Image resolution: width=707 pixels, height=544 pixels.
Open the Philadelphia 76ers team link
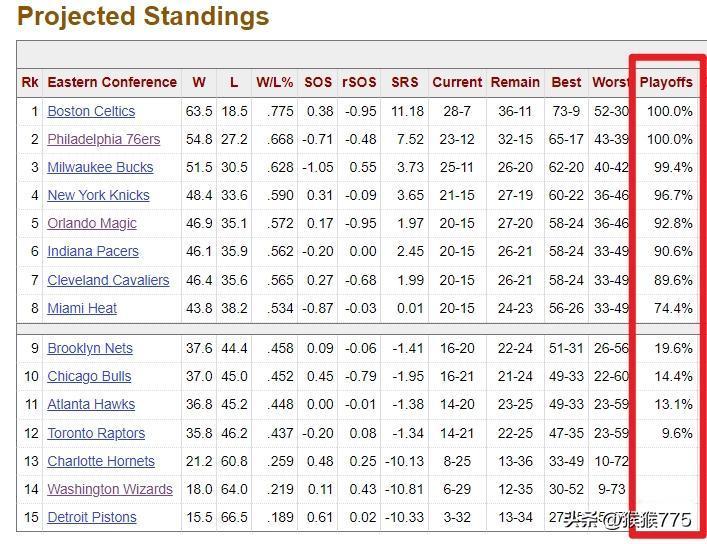[104, 139]
